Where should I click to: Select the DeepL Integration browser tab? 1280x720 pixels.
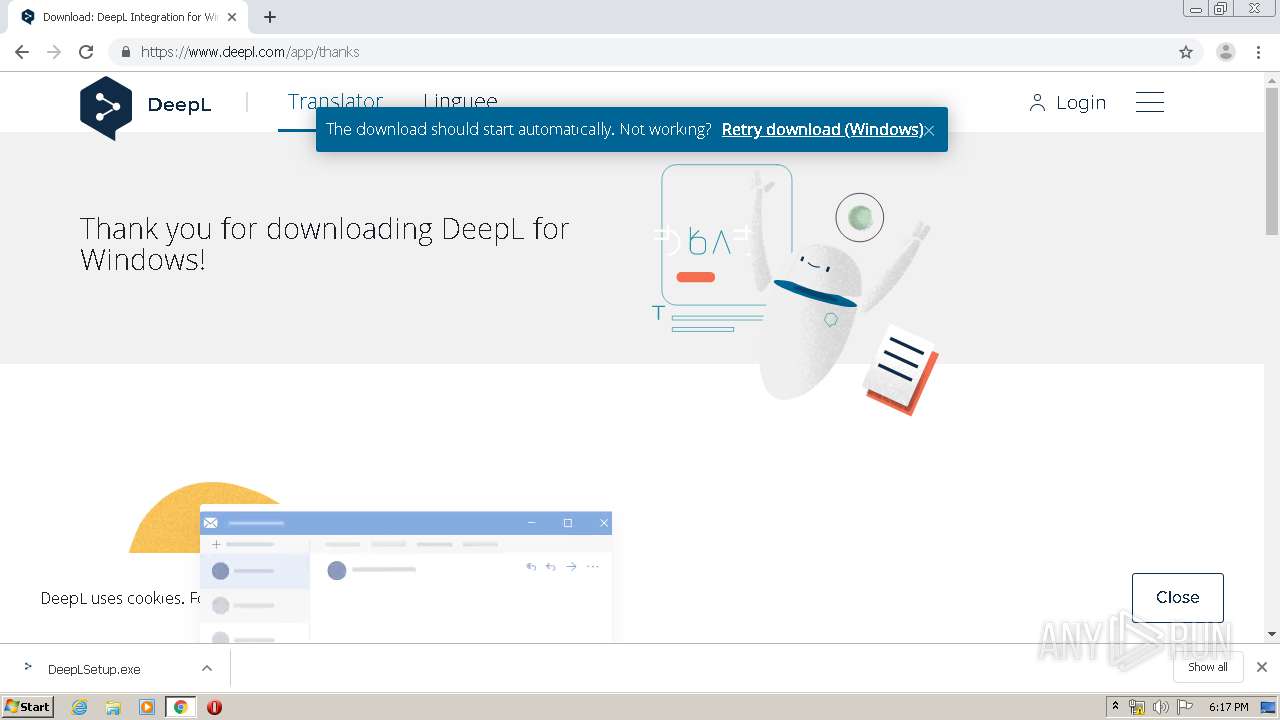[x=128, y=17]
